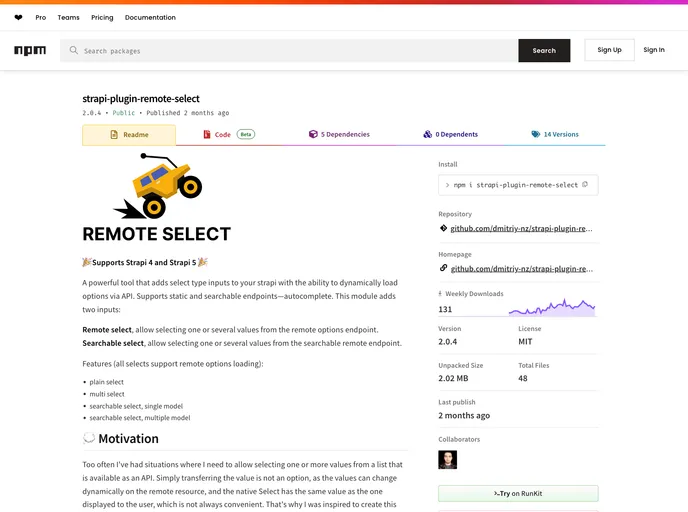
Task: Click 'Supports Strapi 4 and Strapi 5' line
Action: point(144,262)
